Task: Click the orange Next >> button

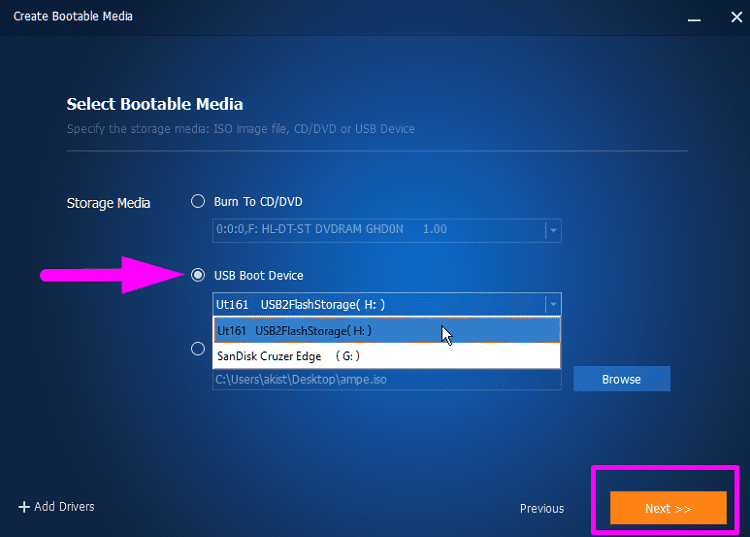Action: tap(668, 508)
